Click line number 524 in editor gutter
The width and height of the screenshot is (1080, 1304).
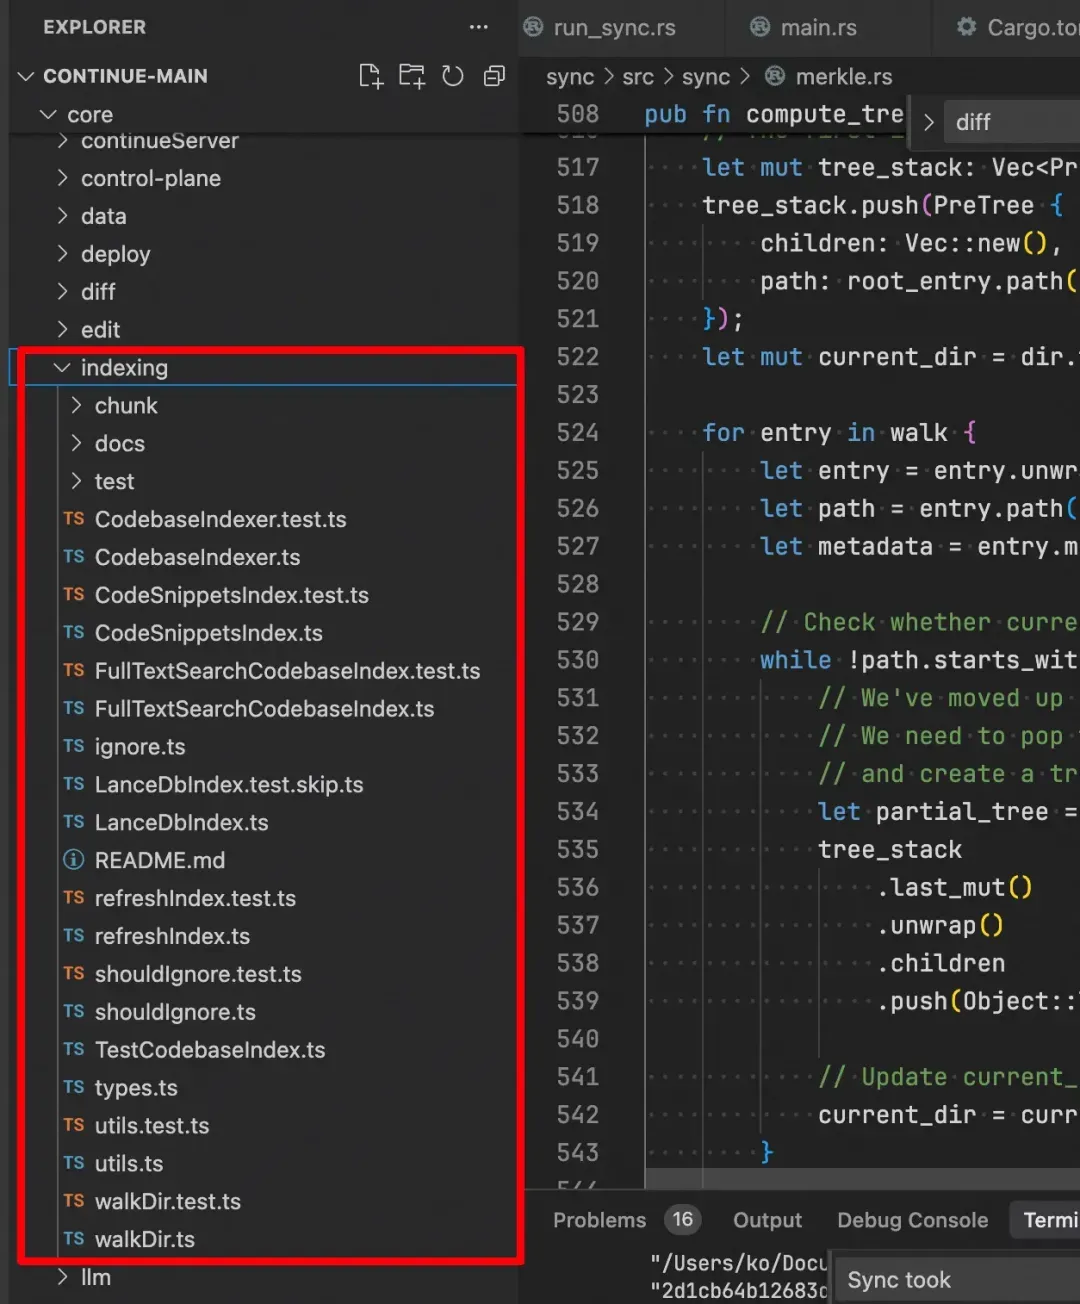point(578,433)
